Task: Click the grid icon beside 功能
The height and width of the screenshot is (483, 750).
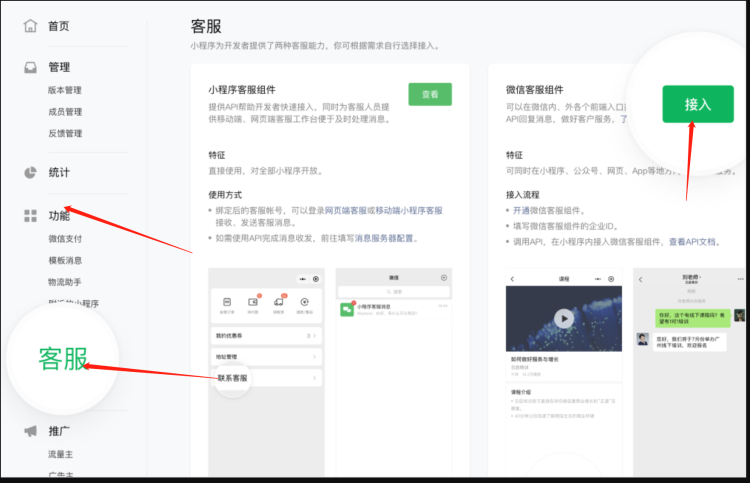Action: [30, 216]
